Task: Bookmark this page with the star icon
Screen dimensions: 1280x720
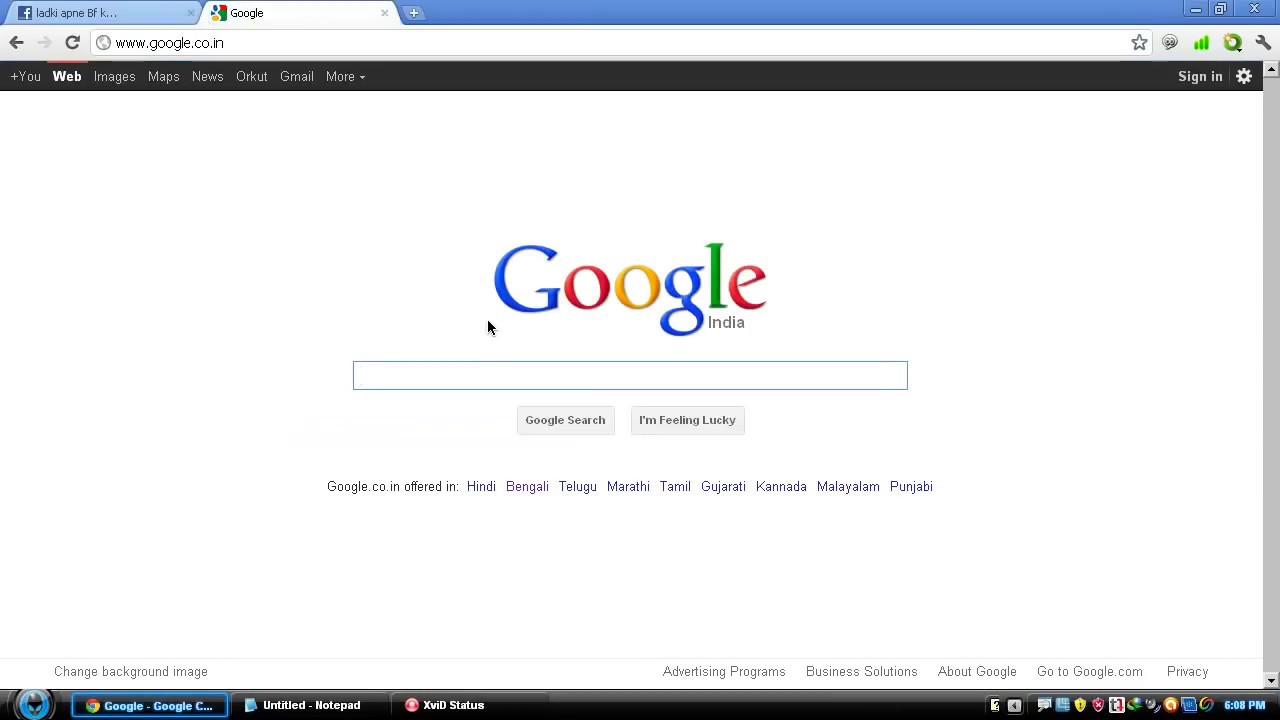Action: (1139, 42)
